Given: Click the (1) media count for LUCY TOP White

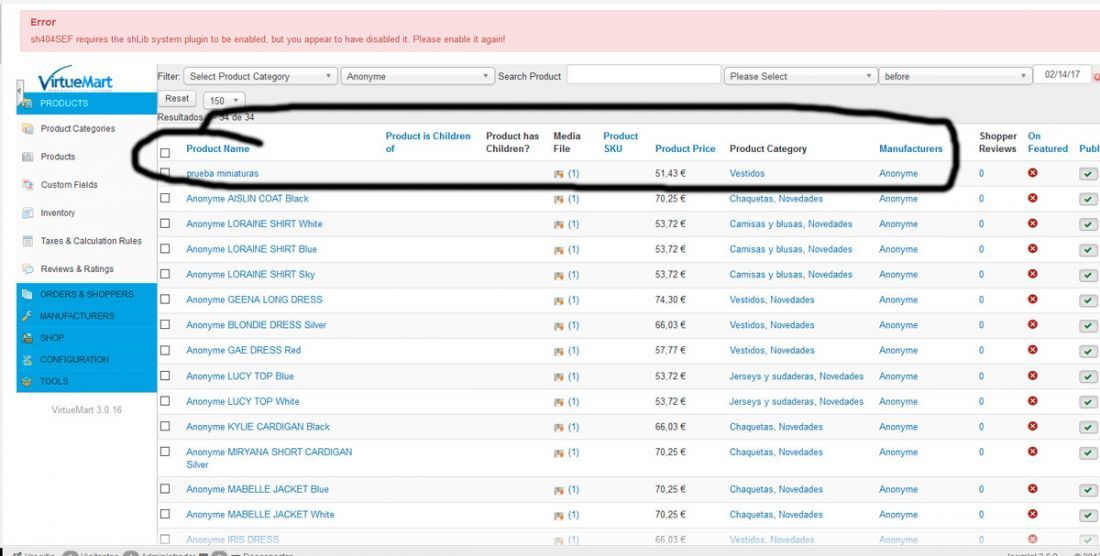Looking at the screenshot, I should (x=573, y=402).
